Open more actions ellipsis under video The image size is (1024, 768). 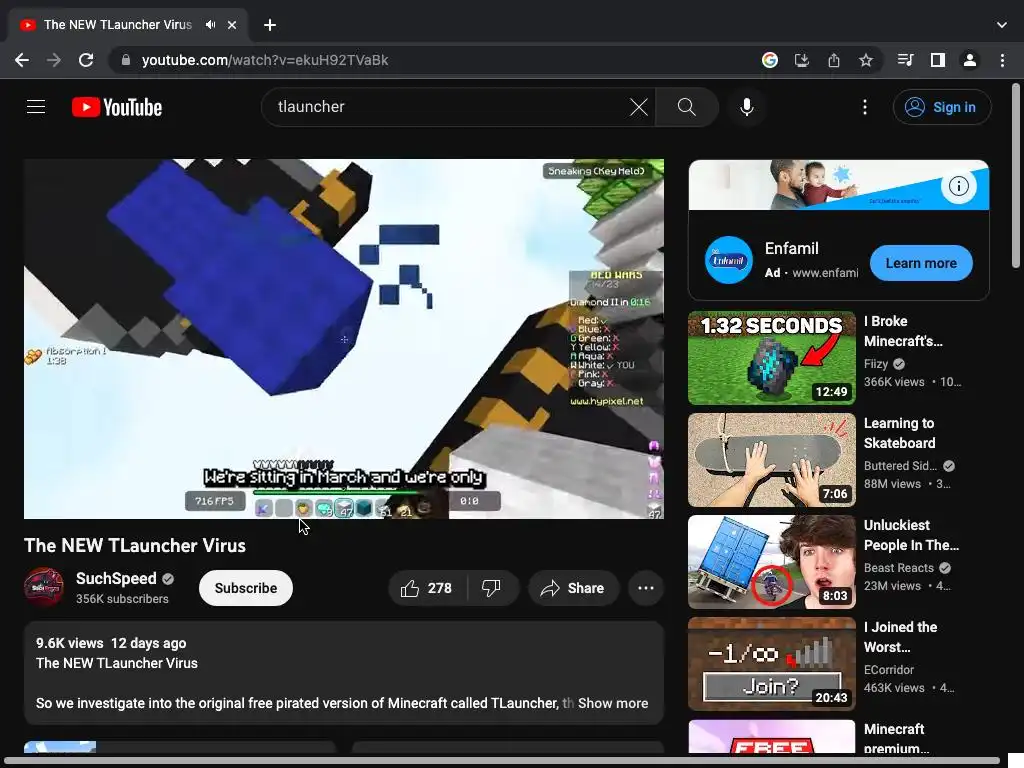coord(646,588)
